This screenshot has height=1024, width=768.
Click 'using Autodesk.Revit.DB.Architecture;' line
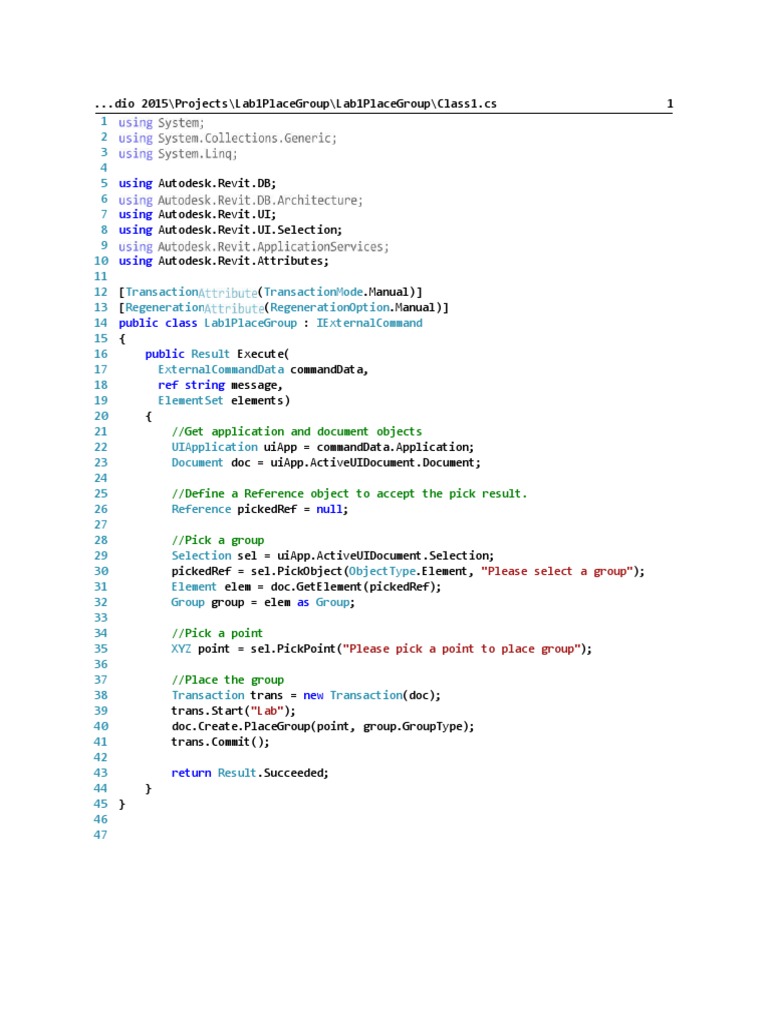pos(240,200)
